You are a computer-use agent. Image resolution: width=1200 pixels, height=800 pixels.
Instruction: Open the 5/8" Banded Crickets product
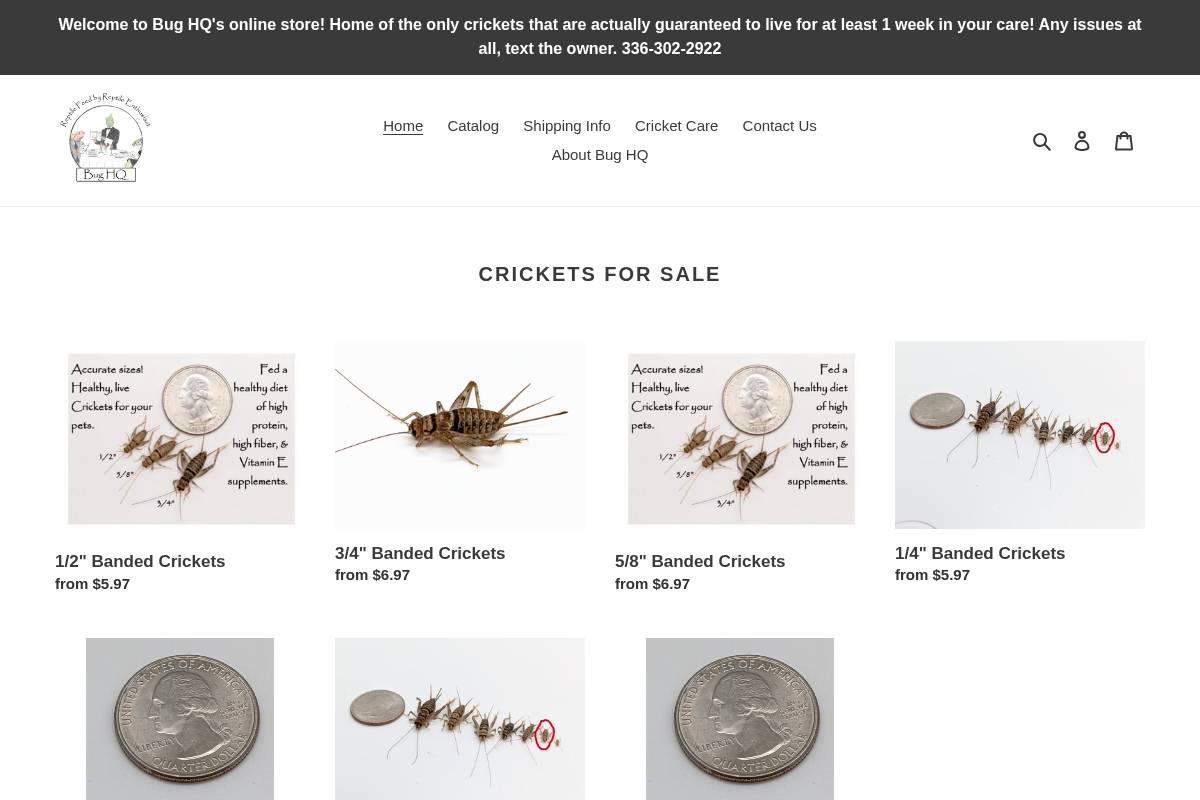click(700, 561)
